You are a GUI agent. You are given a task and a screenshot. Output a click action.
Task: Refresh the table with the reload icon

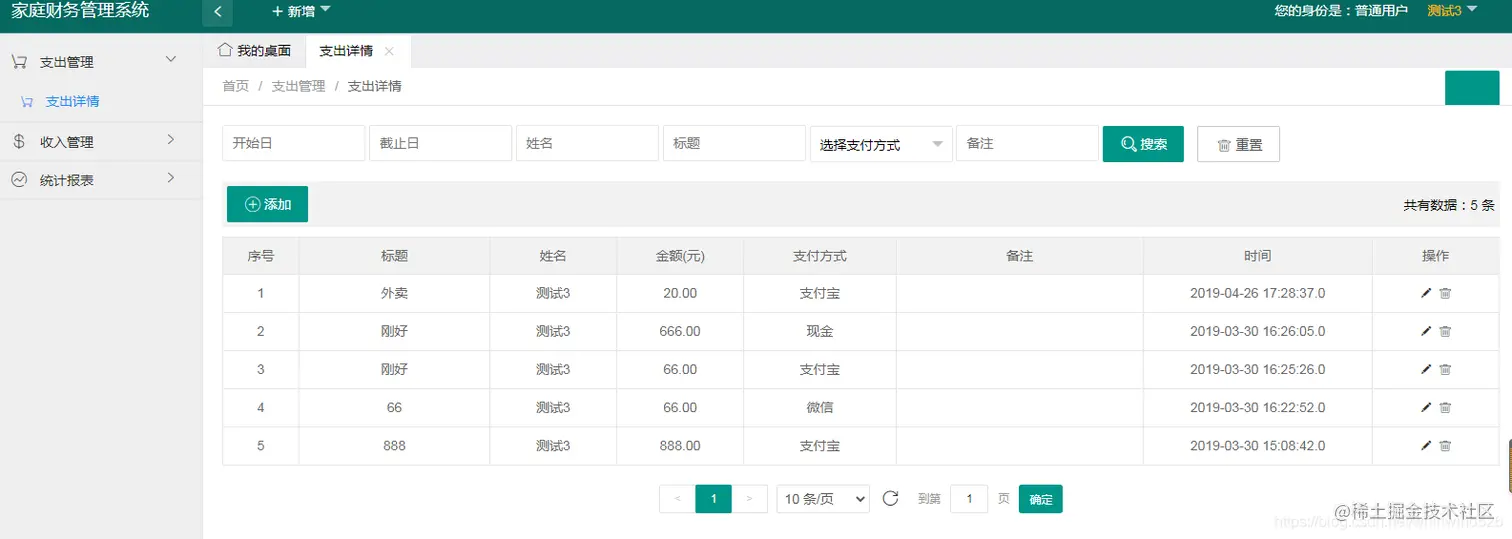point(891,498)
